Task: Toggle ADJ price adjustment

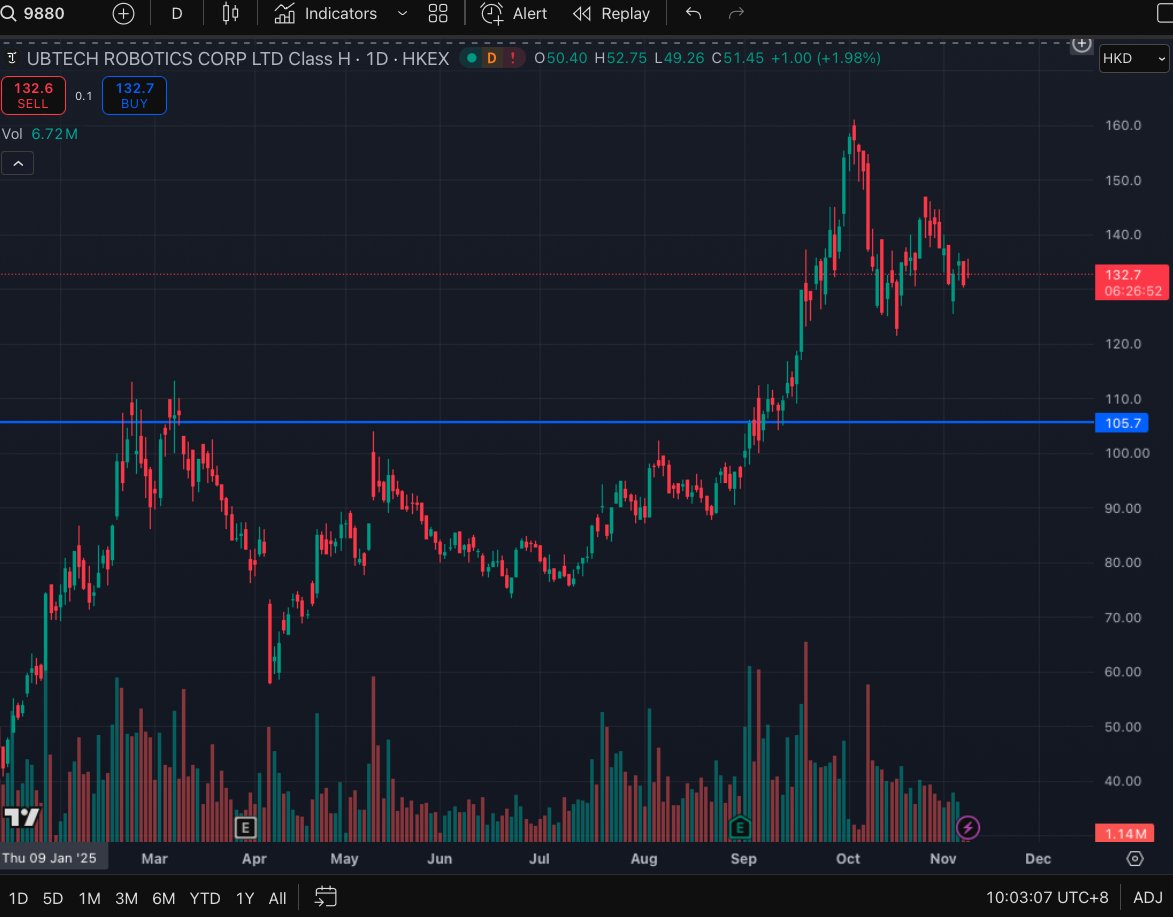Action: click(1148, 898)
